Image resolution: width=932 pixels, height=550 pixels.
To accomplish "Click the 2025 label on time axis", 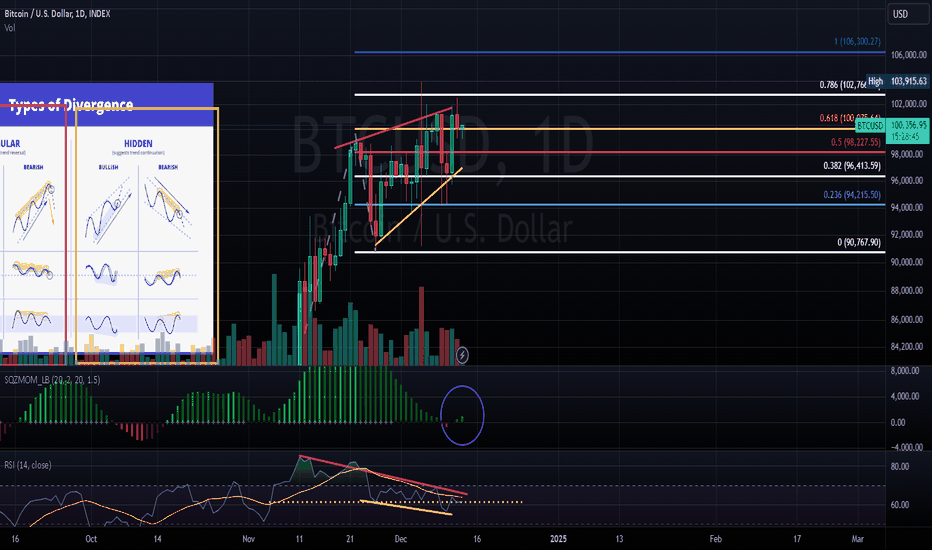I will point(558,539).
